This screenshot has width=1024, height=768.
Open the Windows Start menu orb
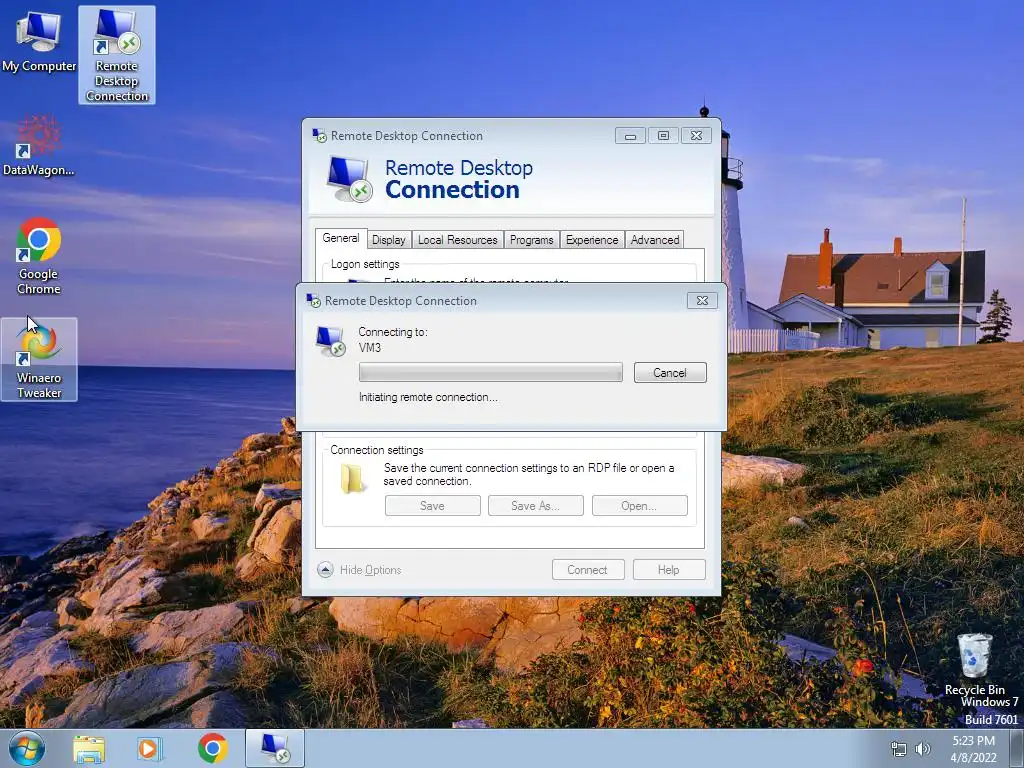(x=27, y=748)
